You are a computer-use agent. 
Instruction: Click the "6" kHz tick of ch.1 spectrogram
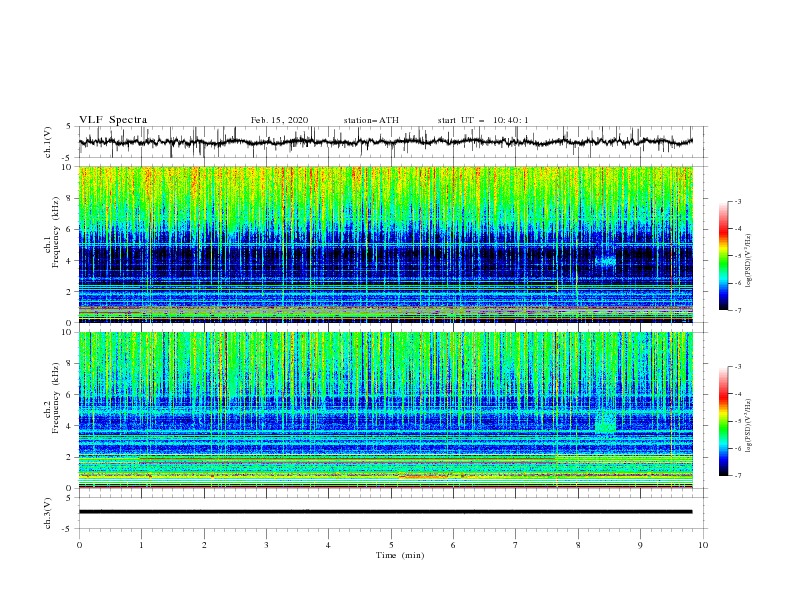click(70, 229)
